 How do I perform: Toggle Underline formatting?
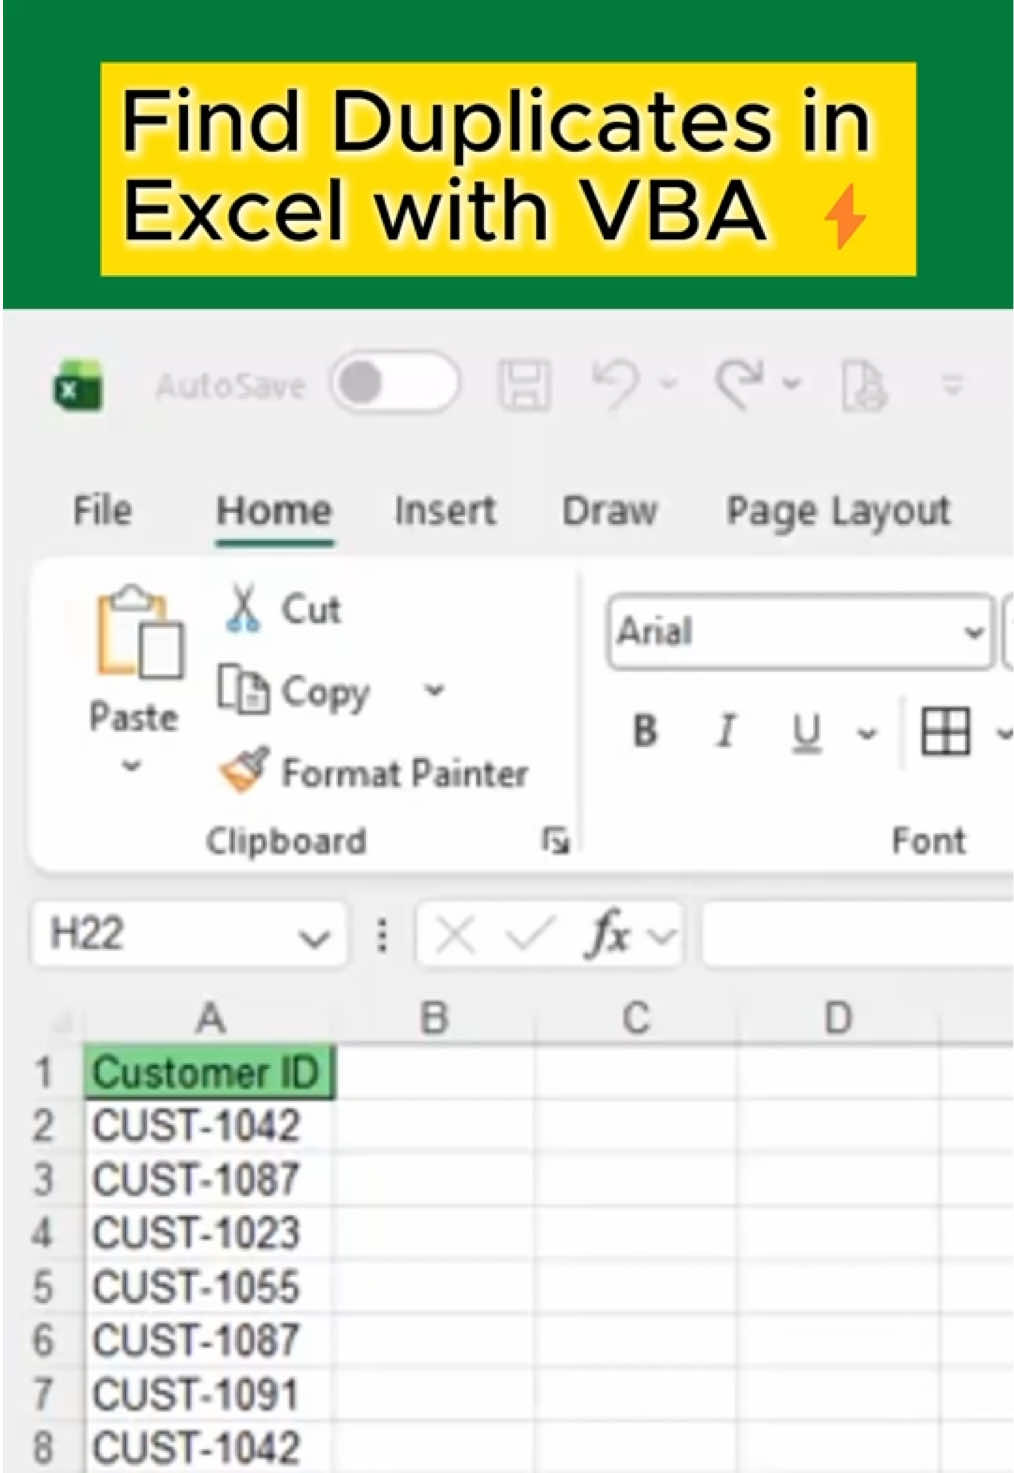(806, 731)
